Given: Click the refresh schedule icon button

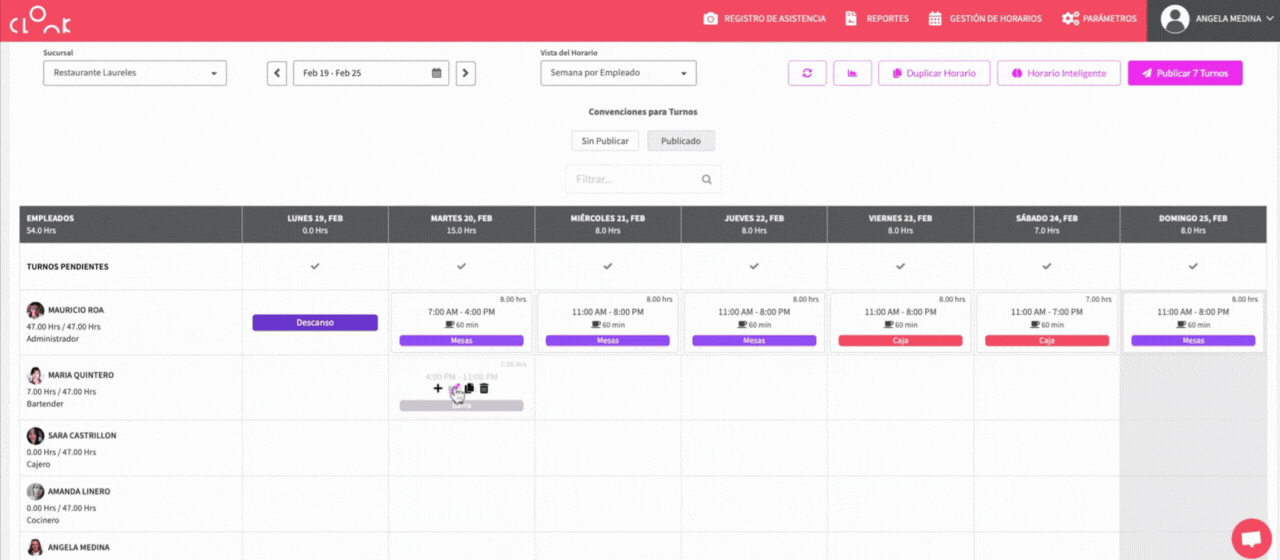Looking at the screenshot, I should coord(806,73).
